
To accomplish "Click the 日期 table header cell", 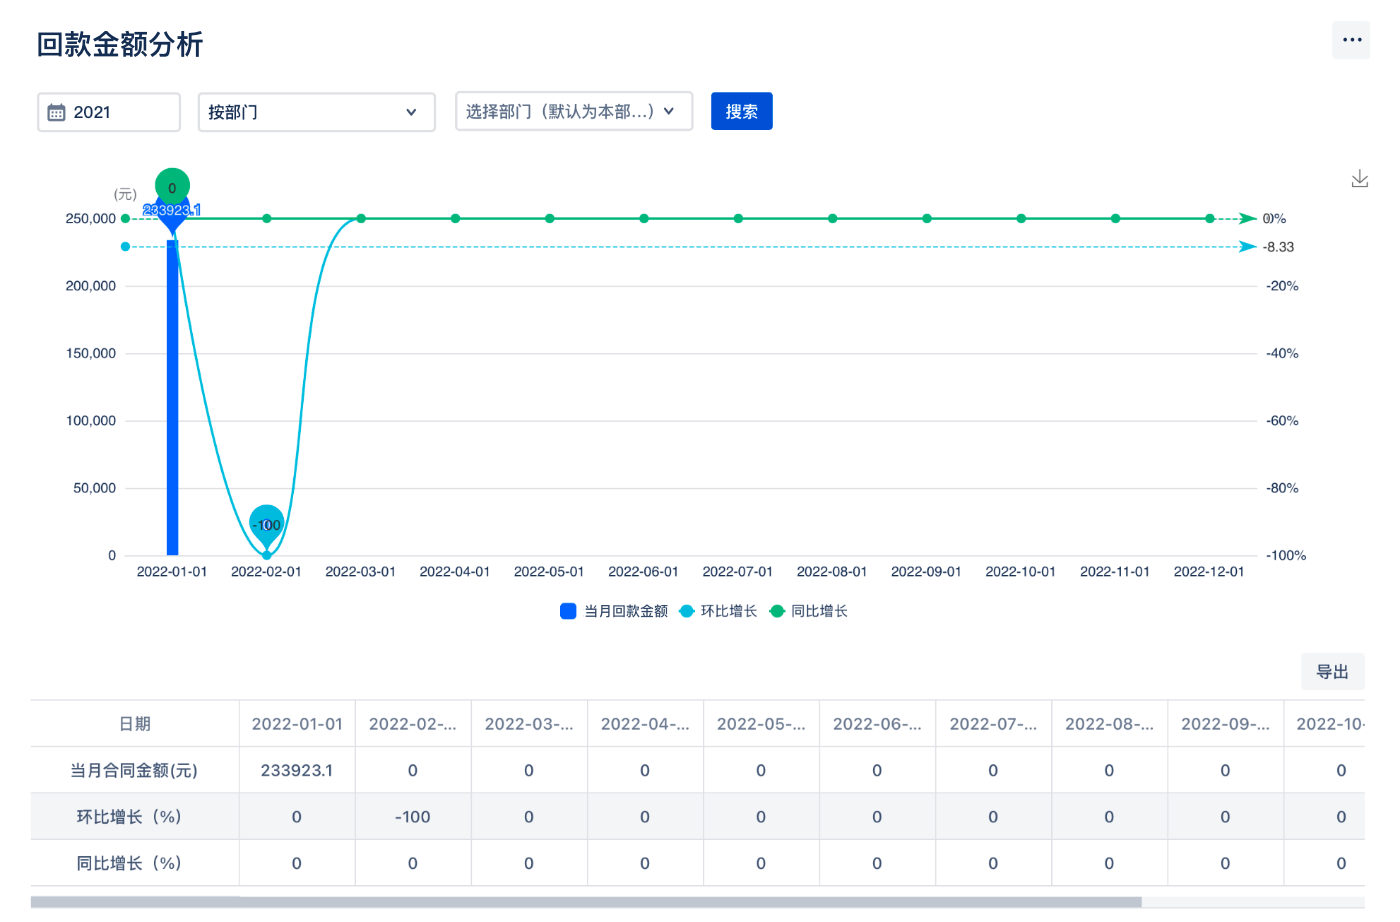I will 135,724.
